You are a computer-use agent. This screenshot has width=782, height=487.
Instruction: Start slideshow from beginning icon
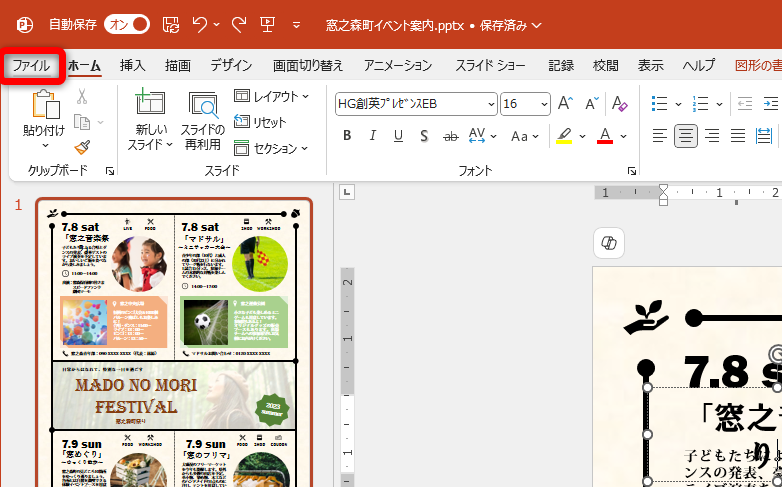click(x=268, y=24)
